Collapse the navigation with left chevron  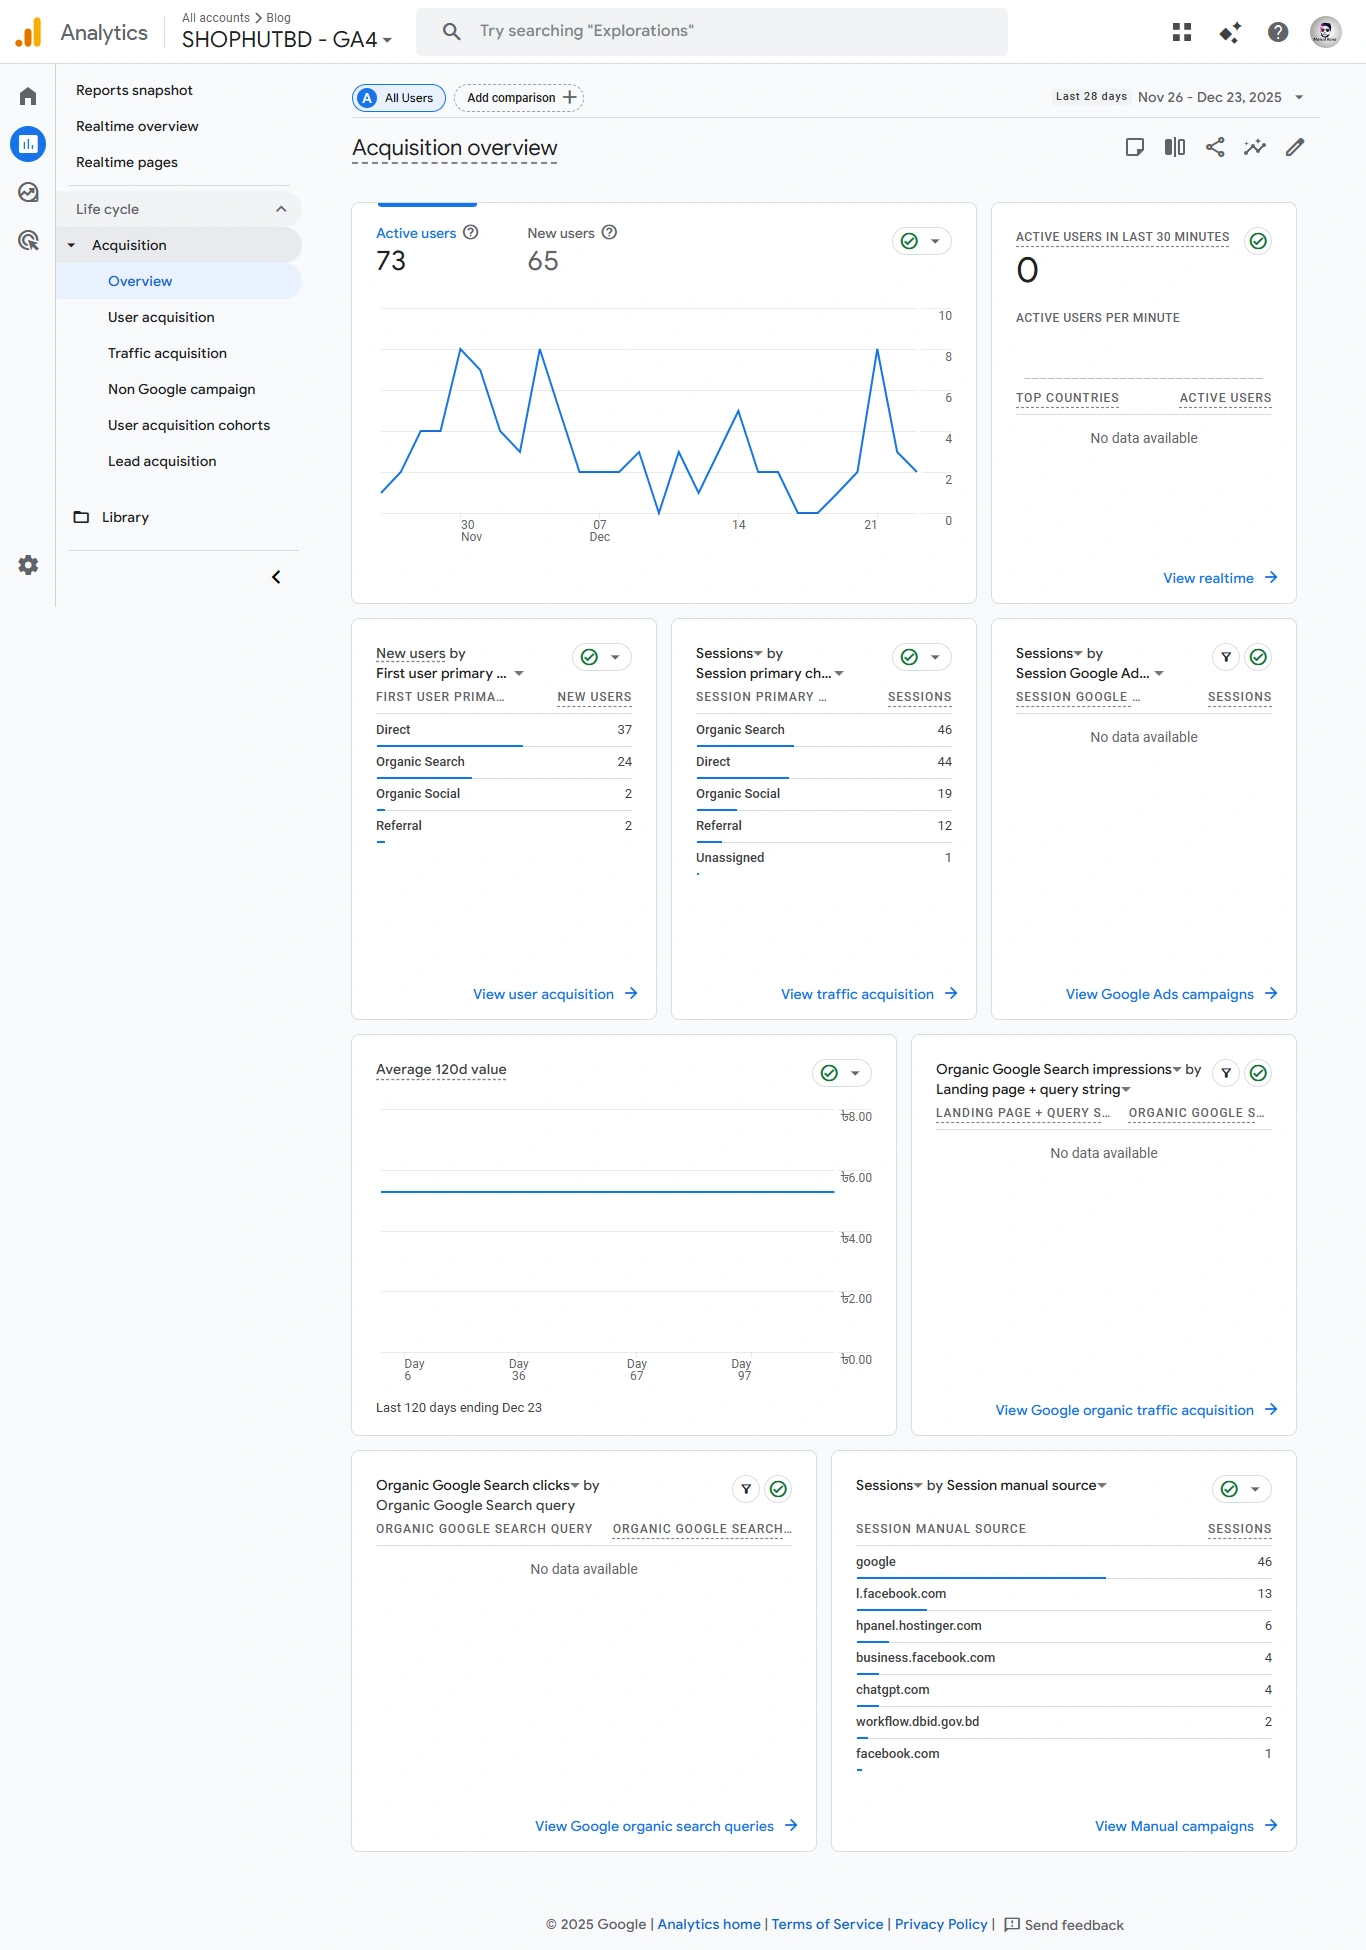[x=276, y=577]
